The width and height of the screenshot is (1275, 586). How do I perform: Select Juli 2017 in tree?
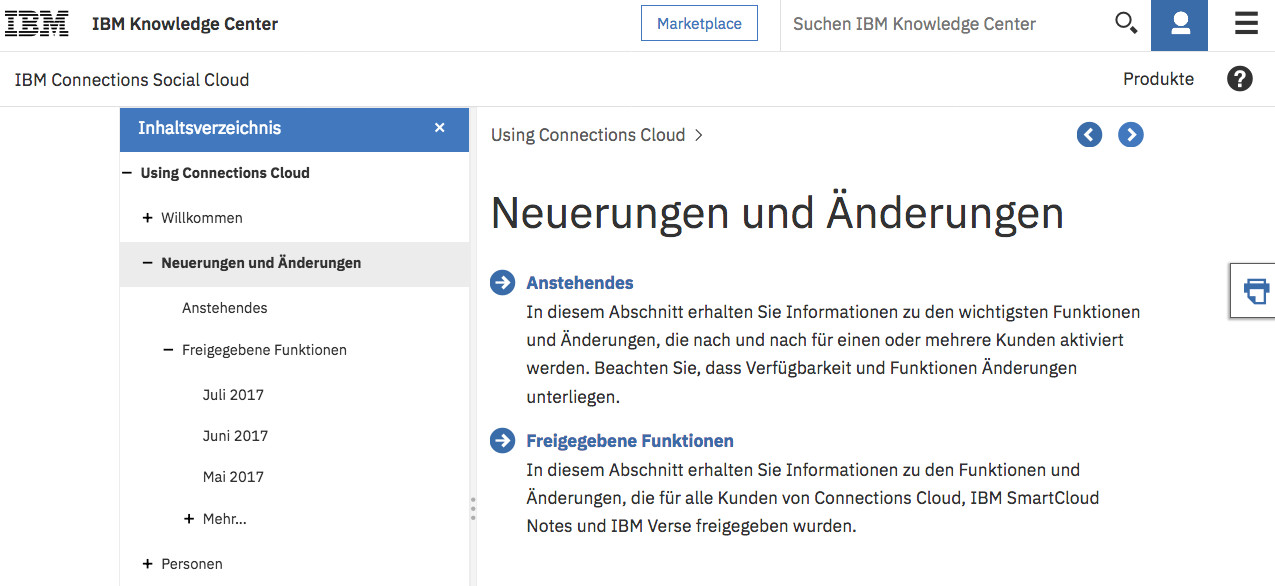coord(233,395)
